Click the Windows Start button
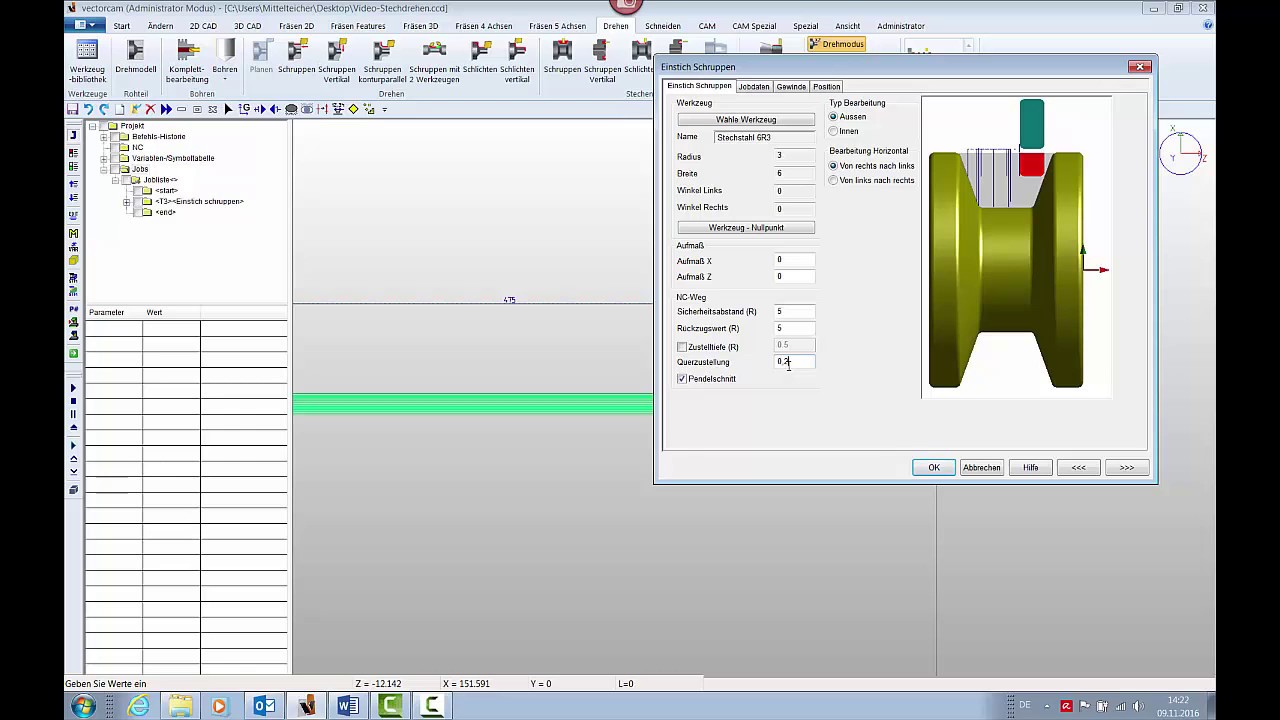 point(84,706)
